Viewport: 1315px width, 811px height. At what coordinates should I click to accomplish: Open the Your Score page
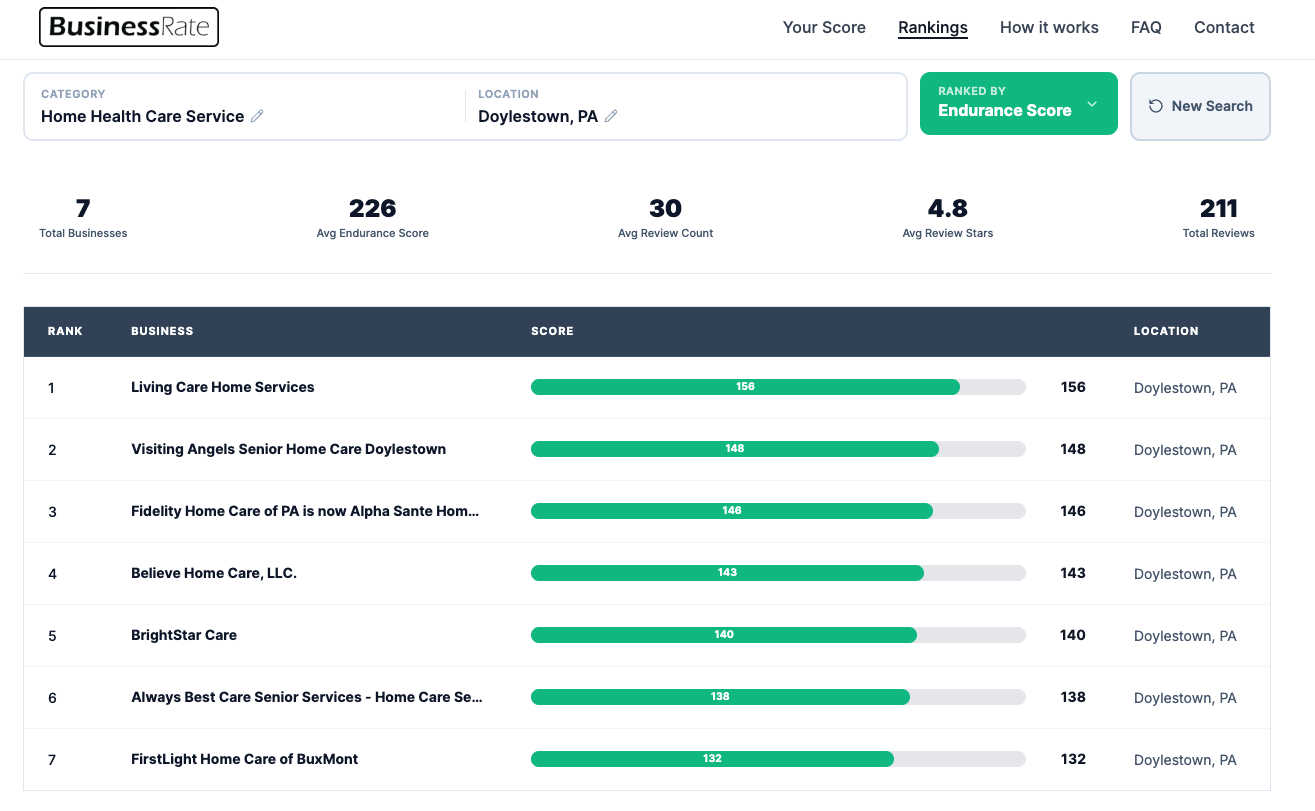[x=824, y=28]
